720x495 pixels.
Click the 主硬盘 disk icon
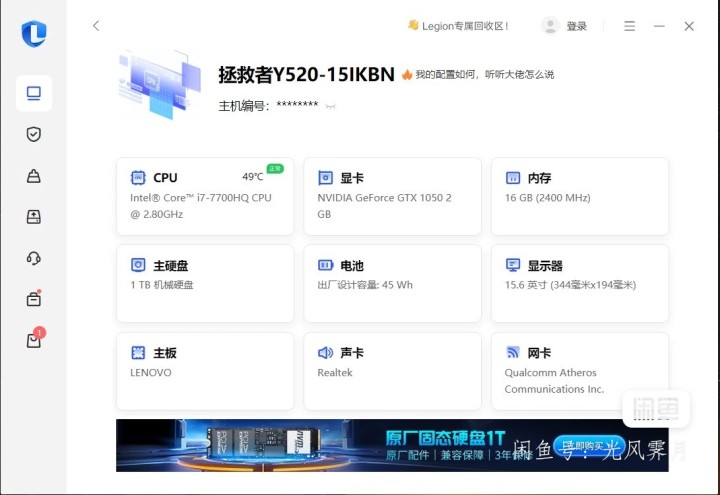click(x=138, y=265)
